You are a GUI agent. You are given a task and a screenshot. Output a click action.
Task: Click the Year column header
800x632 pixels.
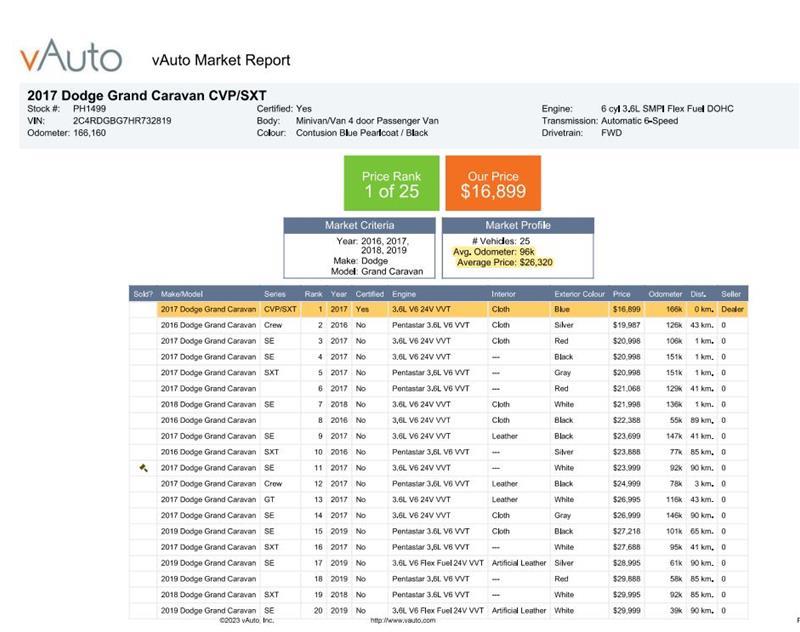338,294
